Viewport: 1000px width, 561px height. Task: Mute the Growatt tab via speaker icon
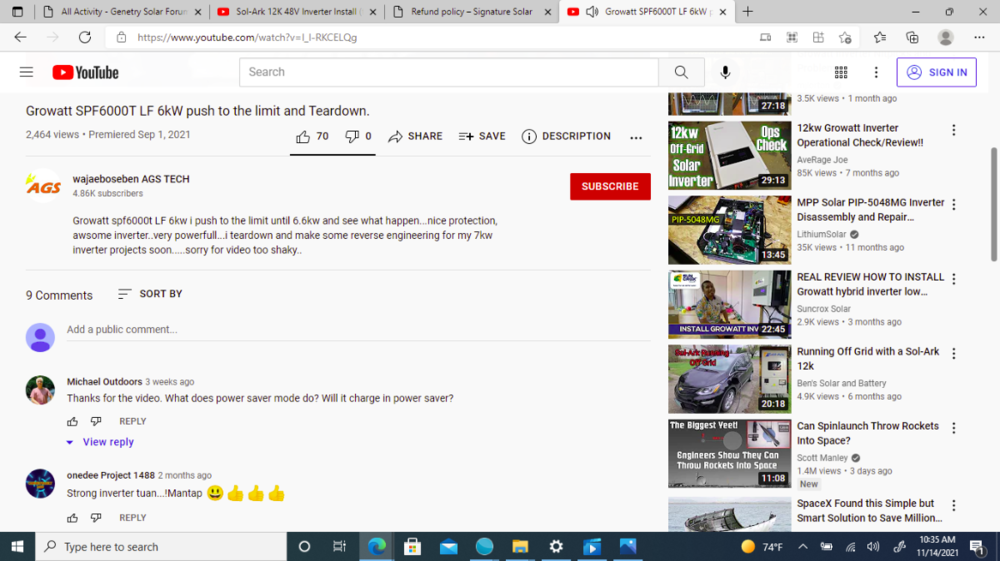[592, 11]
